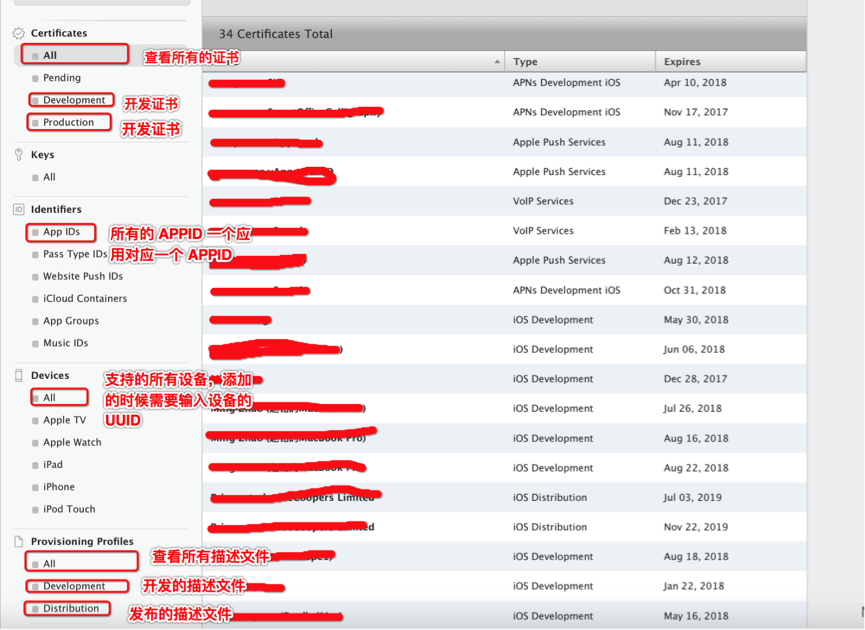The height and width of the screenshot is (630, 865).
Task: Click the Provisioning Profiles document icon
Action: click(x=18, y=541)
